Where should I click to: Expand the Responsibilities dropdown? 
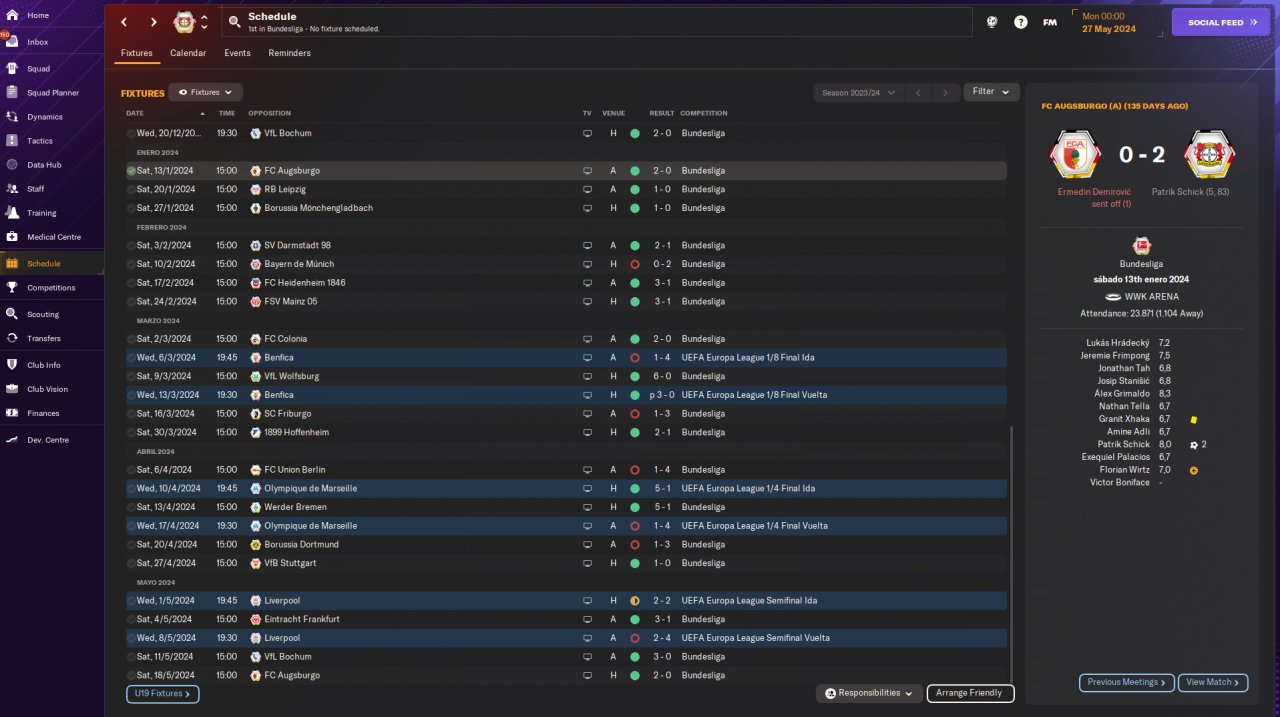point(869,693)
